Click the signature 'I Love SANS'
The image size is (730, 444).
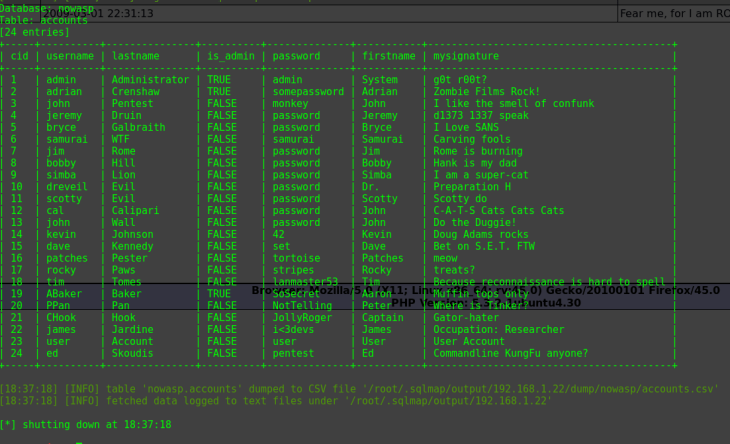[x=466, y=127]
